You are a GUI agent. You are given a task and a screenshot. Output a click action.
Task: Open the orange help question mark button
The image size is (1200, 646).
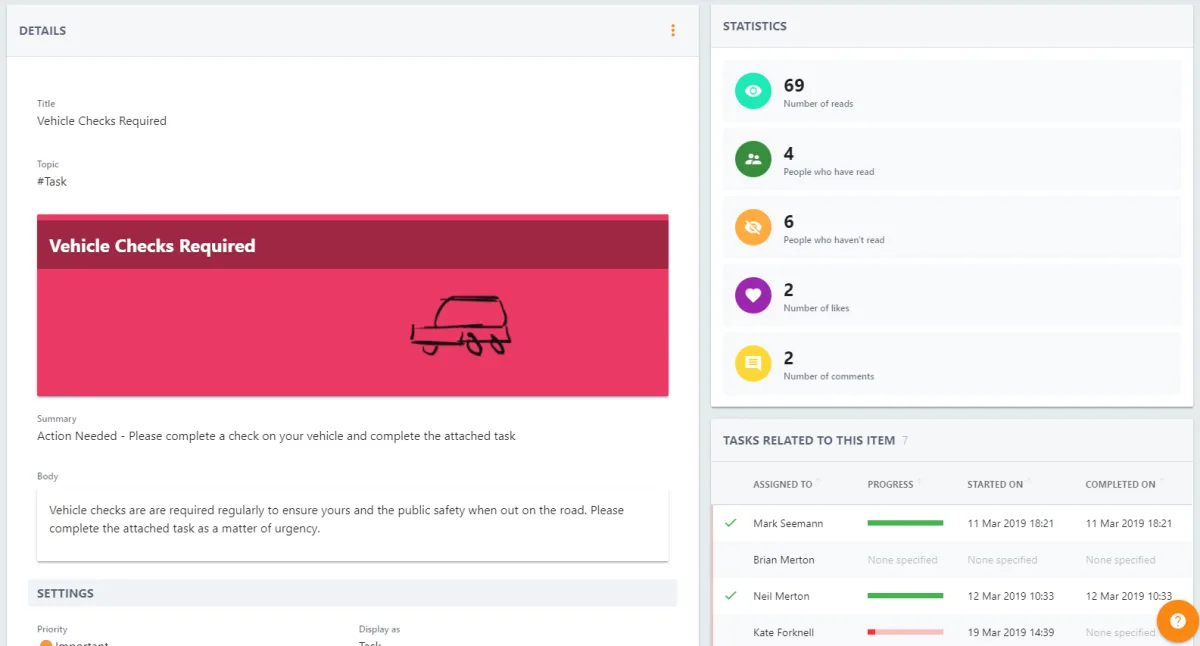tap(1177, 621)
